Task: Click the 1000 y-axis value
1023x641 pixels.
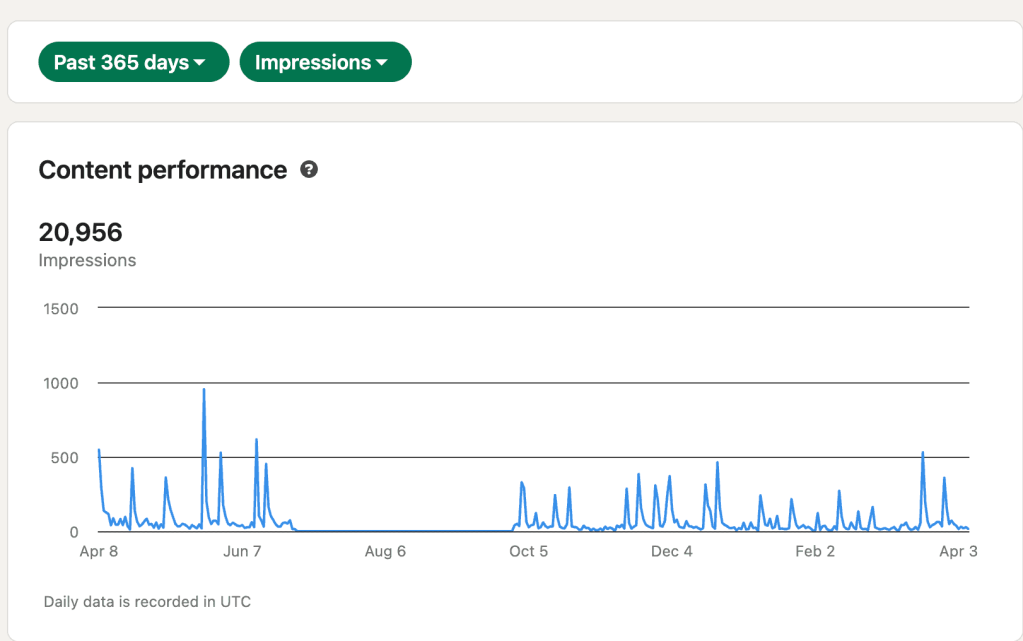Action: click(x=60, y=383)
